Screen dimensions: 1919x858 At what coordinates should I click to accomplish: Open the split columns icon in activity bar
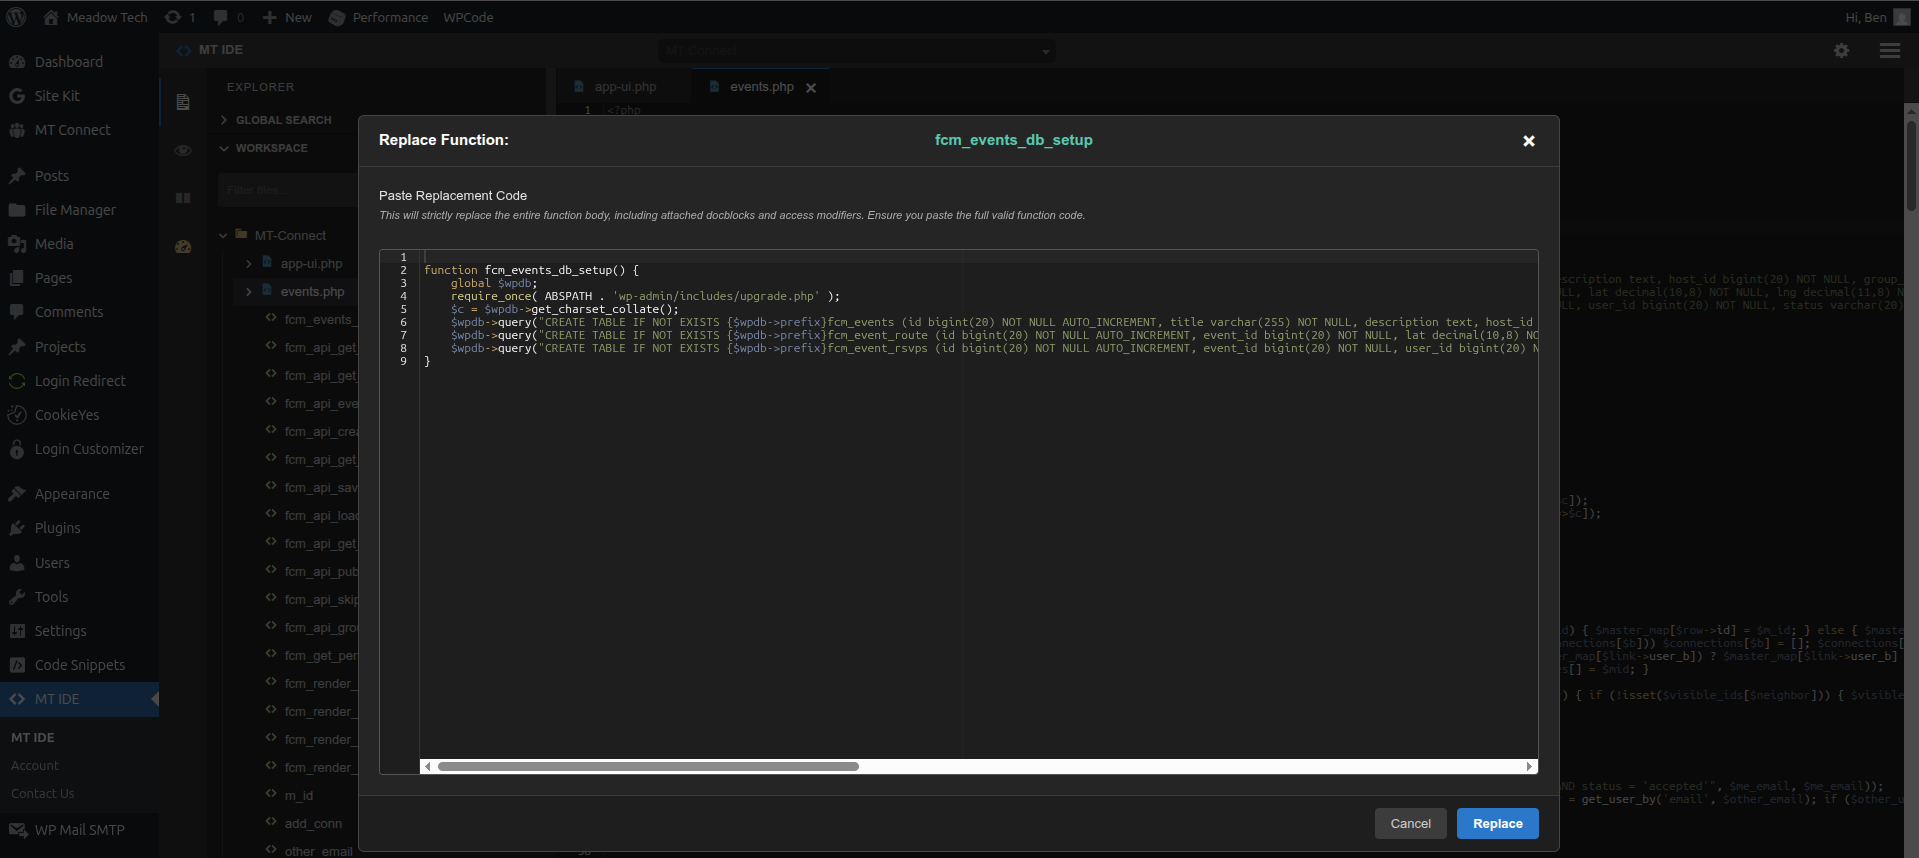pyautogui.click(x=183, y=198)
